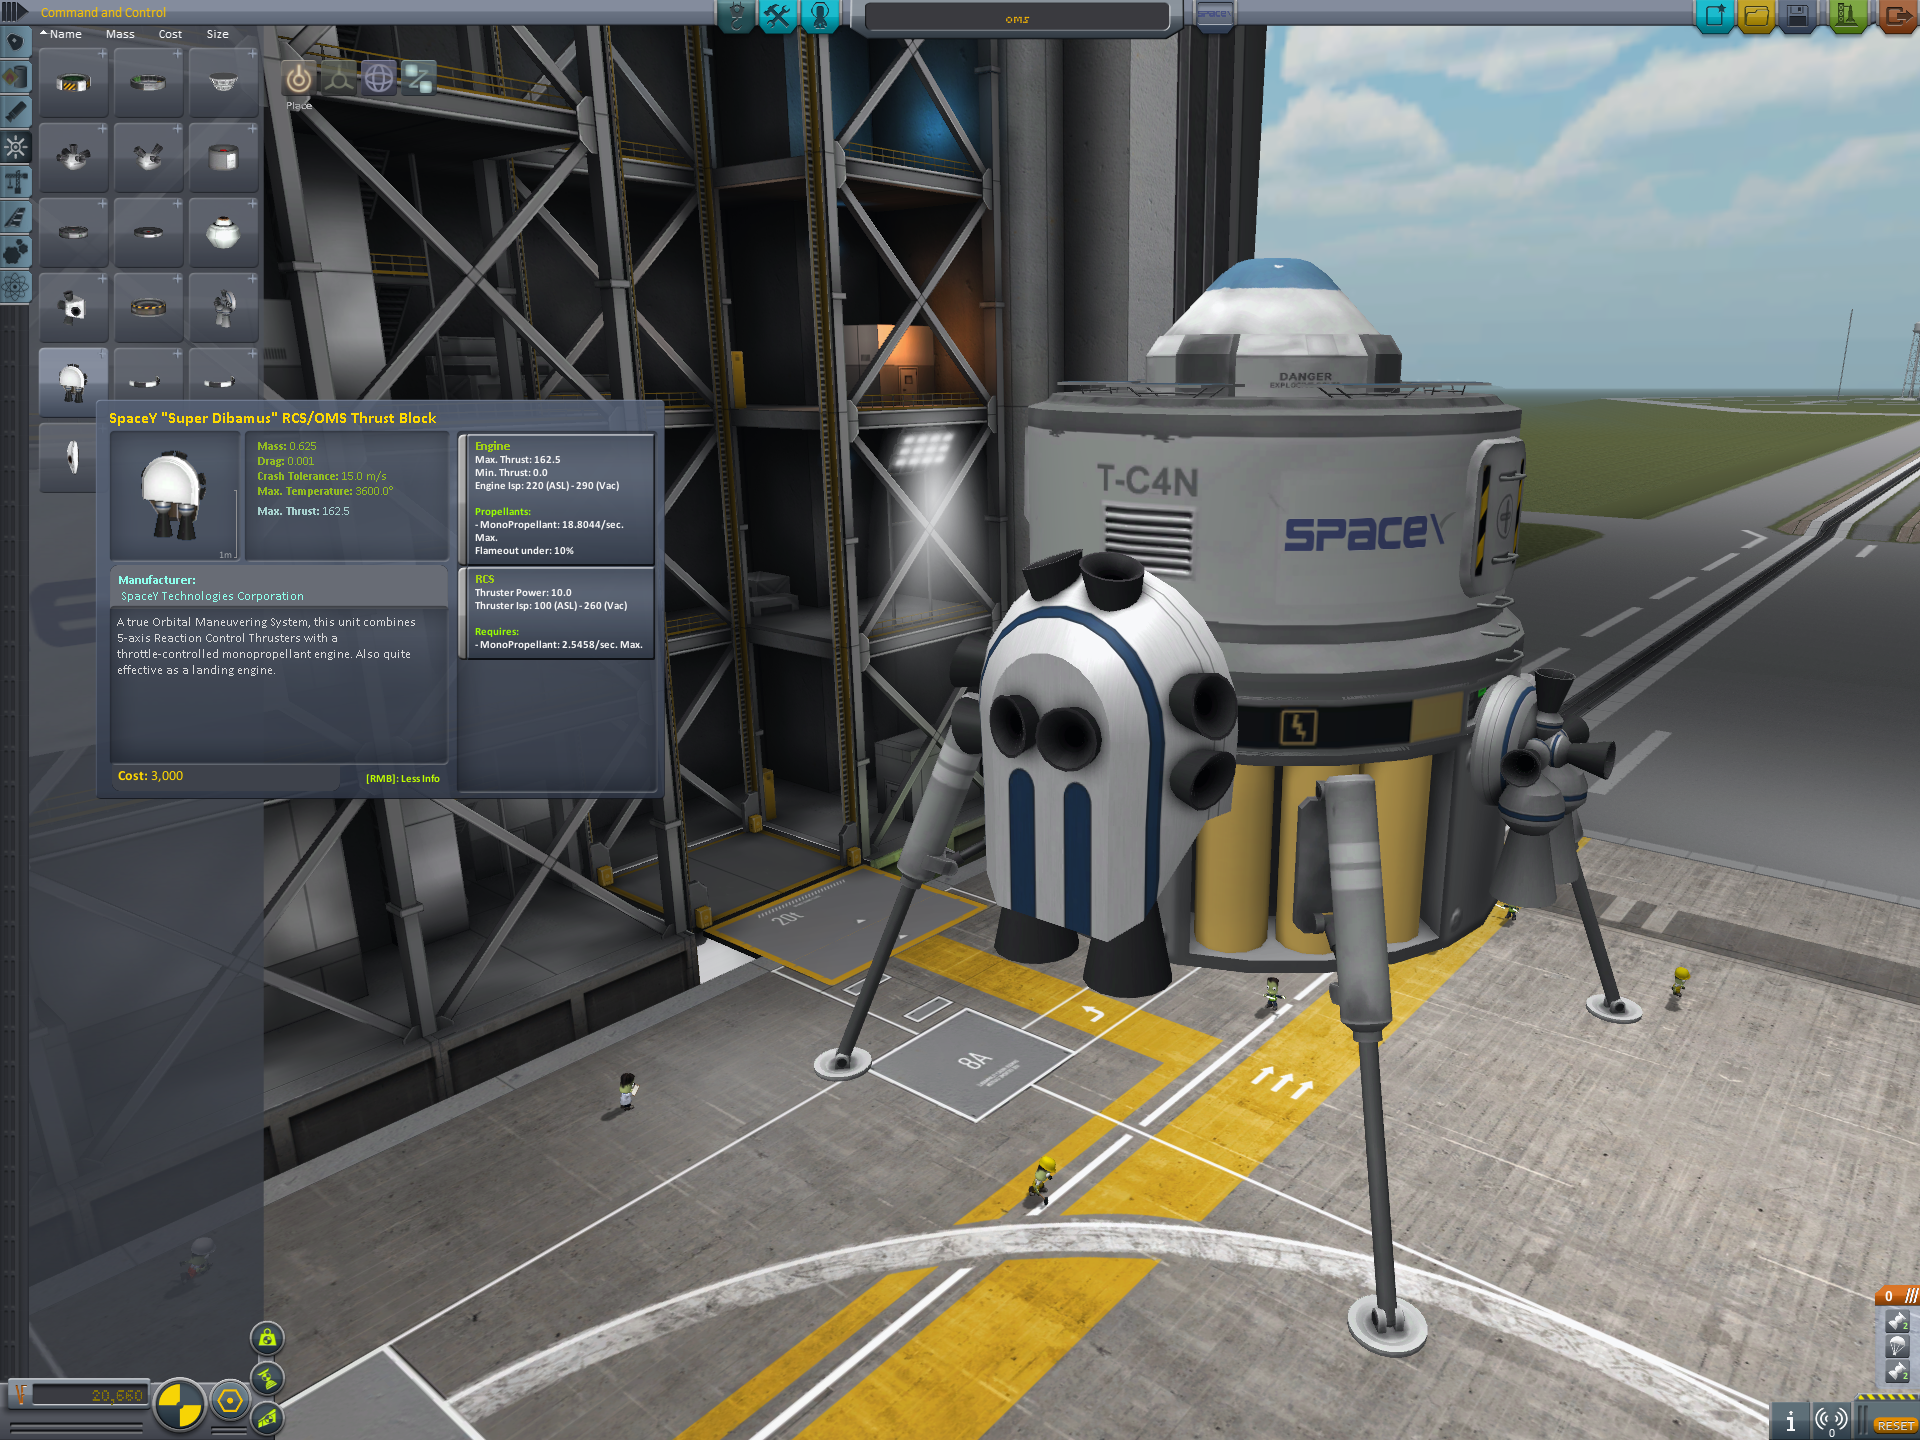
Task: Toggle angle snap hexagon button
Action: [x=230, y=1400]
